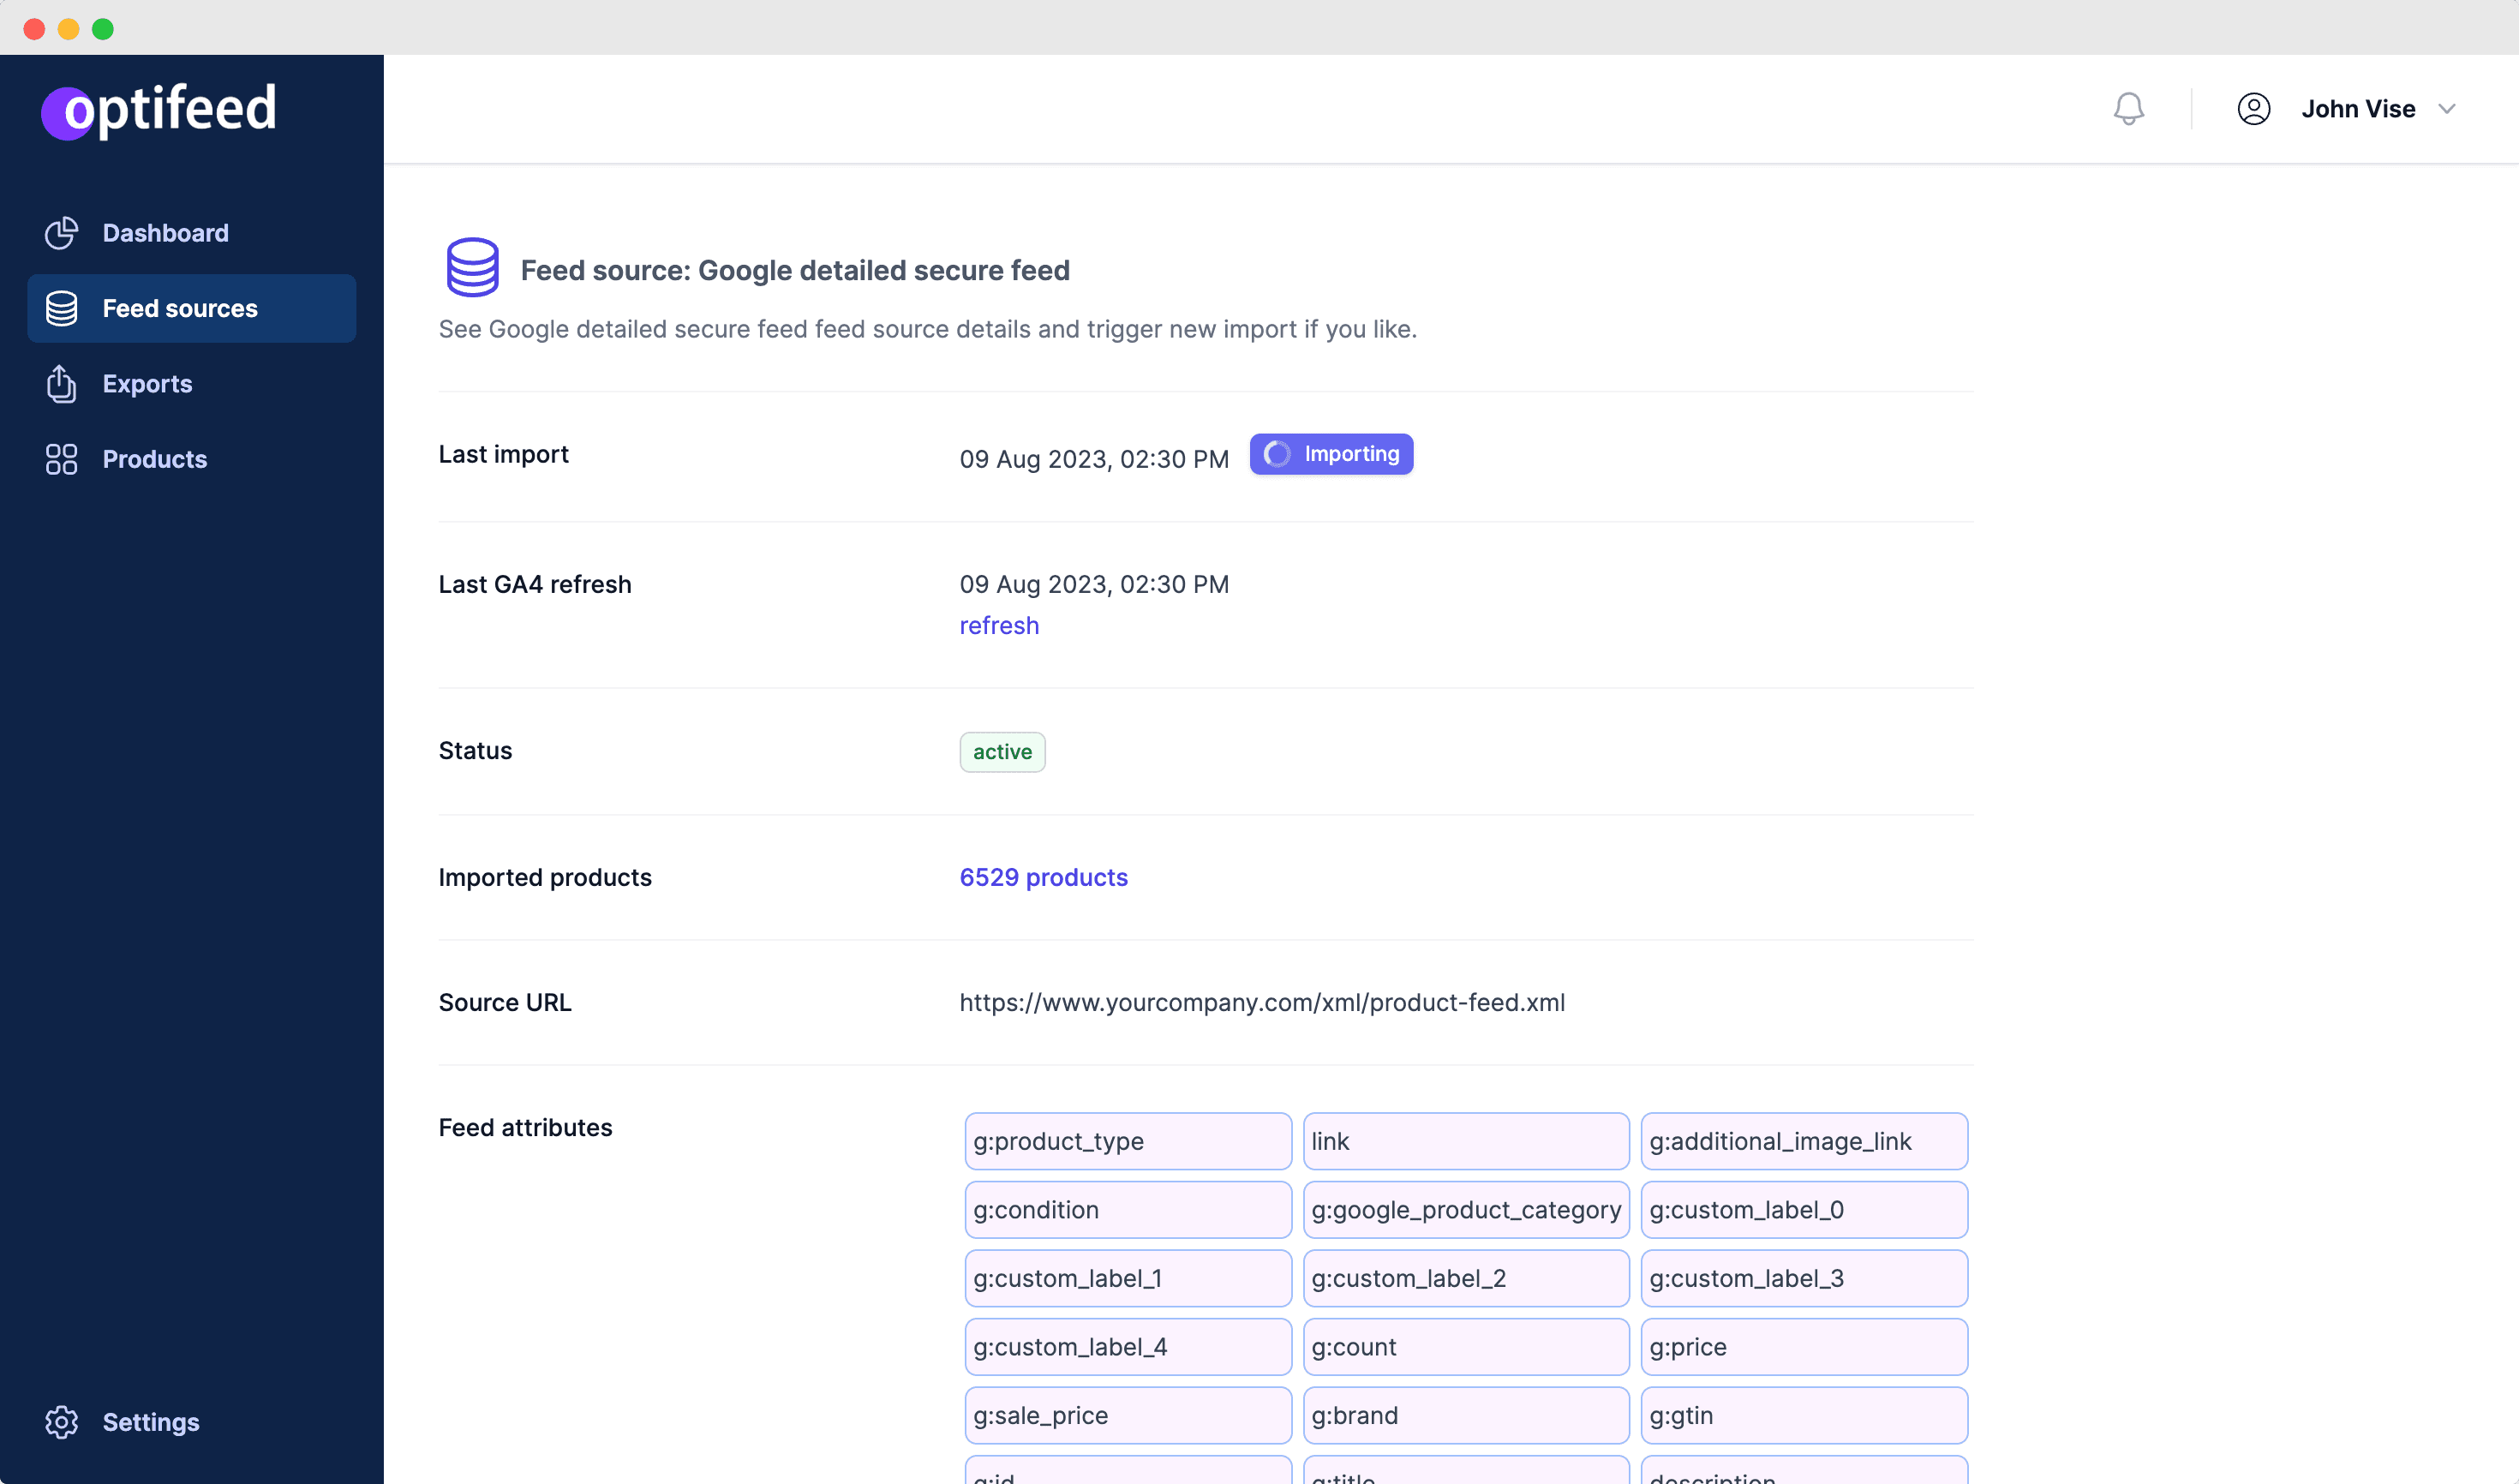
Task: Select Products in the sidebar
Action: click(x=154, y=459)
